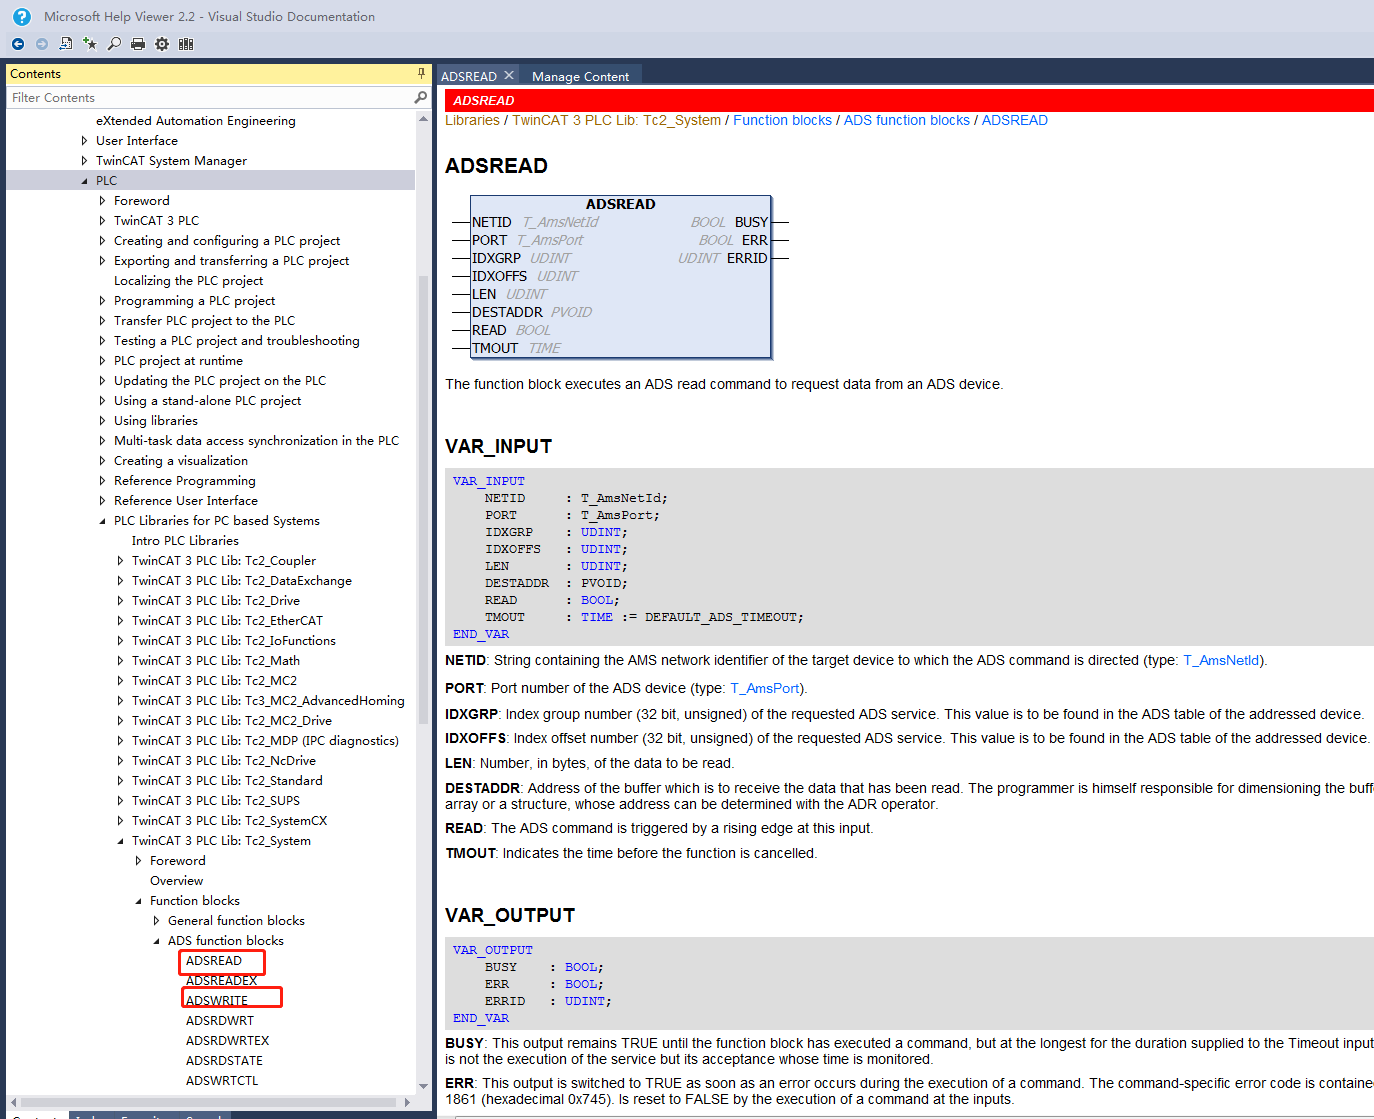Open Manage Content books icon
The height and width of the screenshot is (1119, 1374).
pyautogui.click(x=186, y=44)
